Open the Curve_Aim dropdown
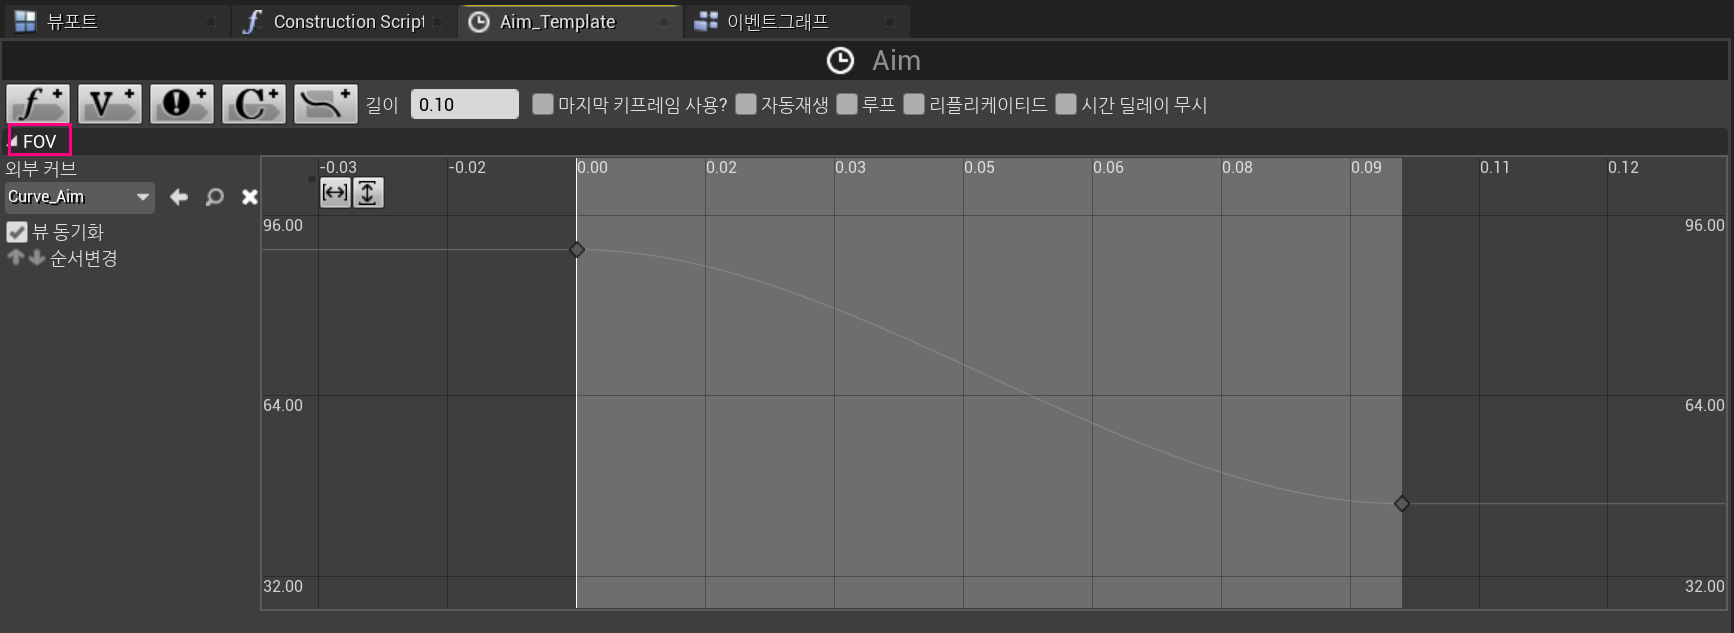The width and height of the screenshot is (1734, 633). (x=79, y=197)
